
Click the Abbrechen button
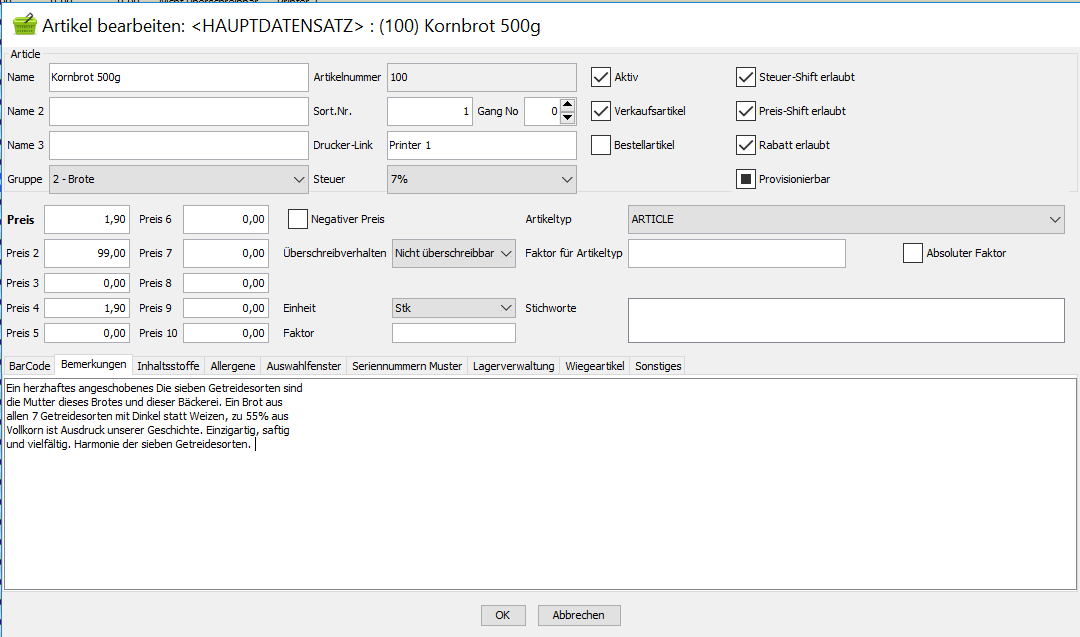coord(579,615)
